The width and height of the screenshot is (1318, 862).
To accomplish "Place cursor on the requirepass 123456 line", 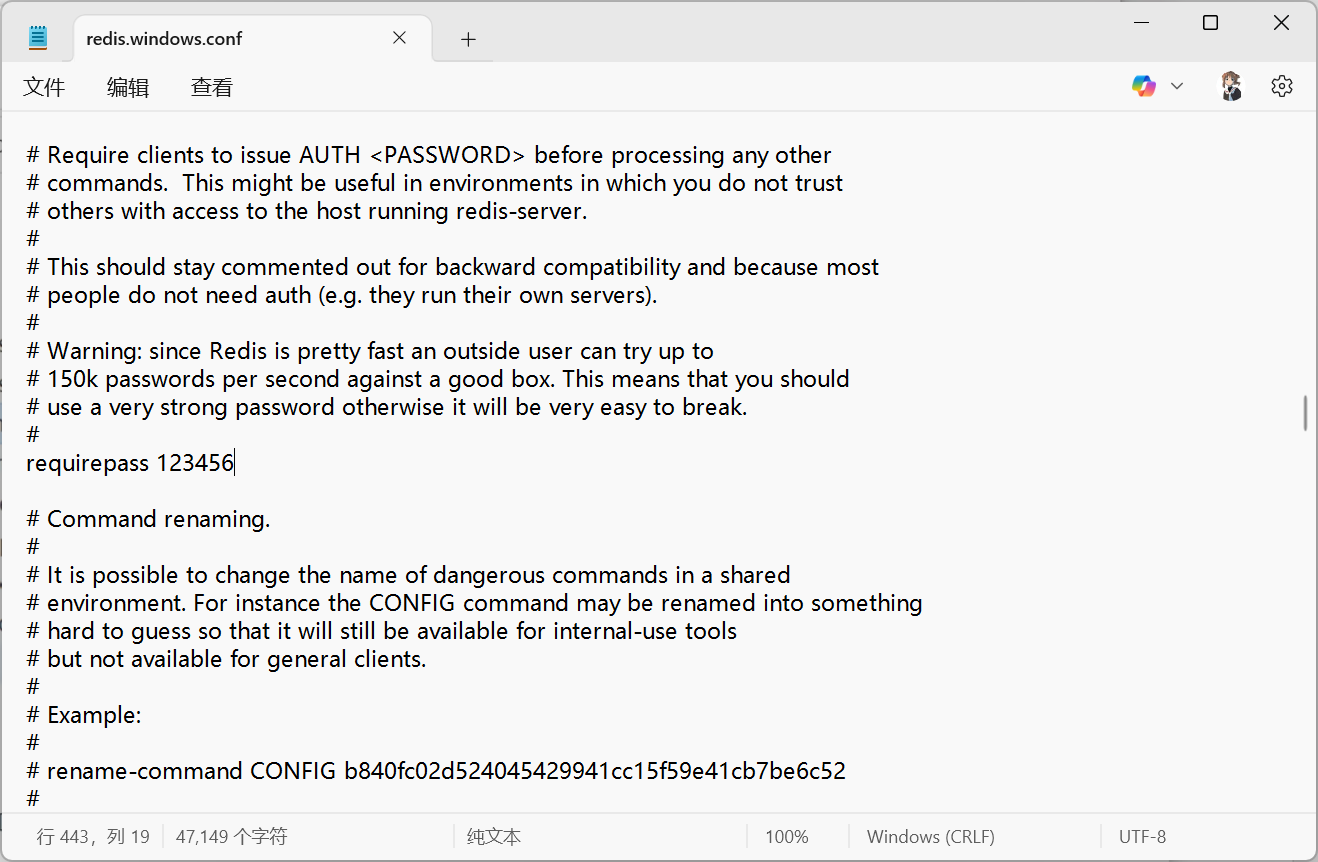I will [130, 463].
